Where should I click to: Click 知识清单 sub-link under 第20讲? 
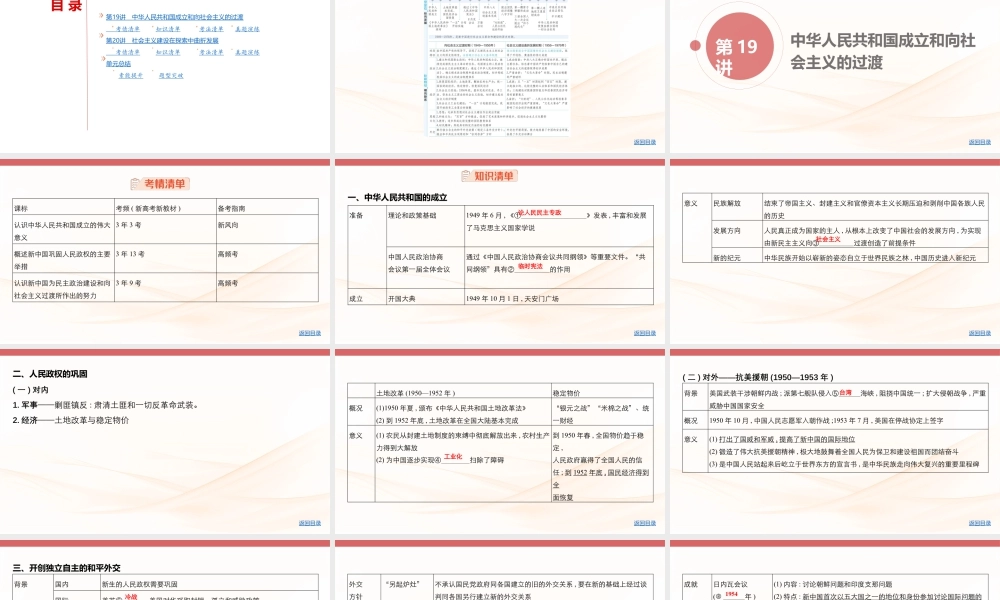point(168,52)
